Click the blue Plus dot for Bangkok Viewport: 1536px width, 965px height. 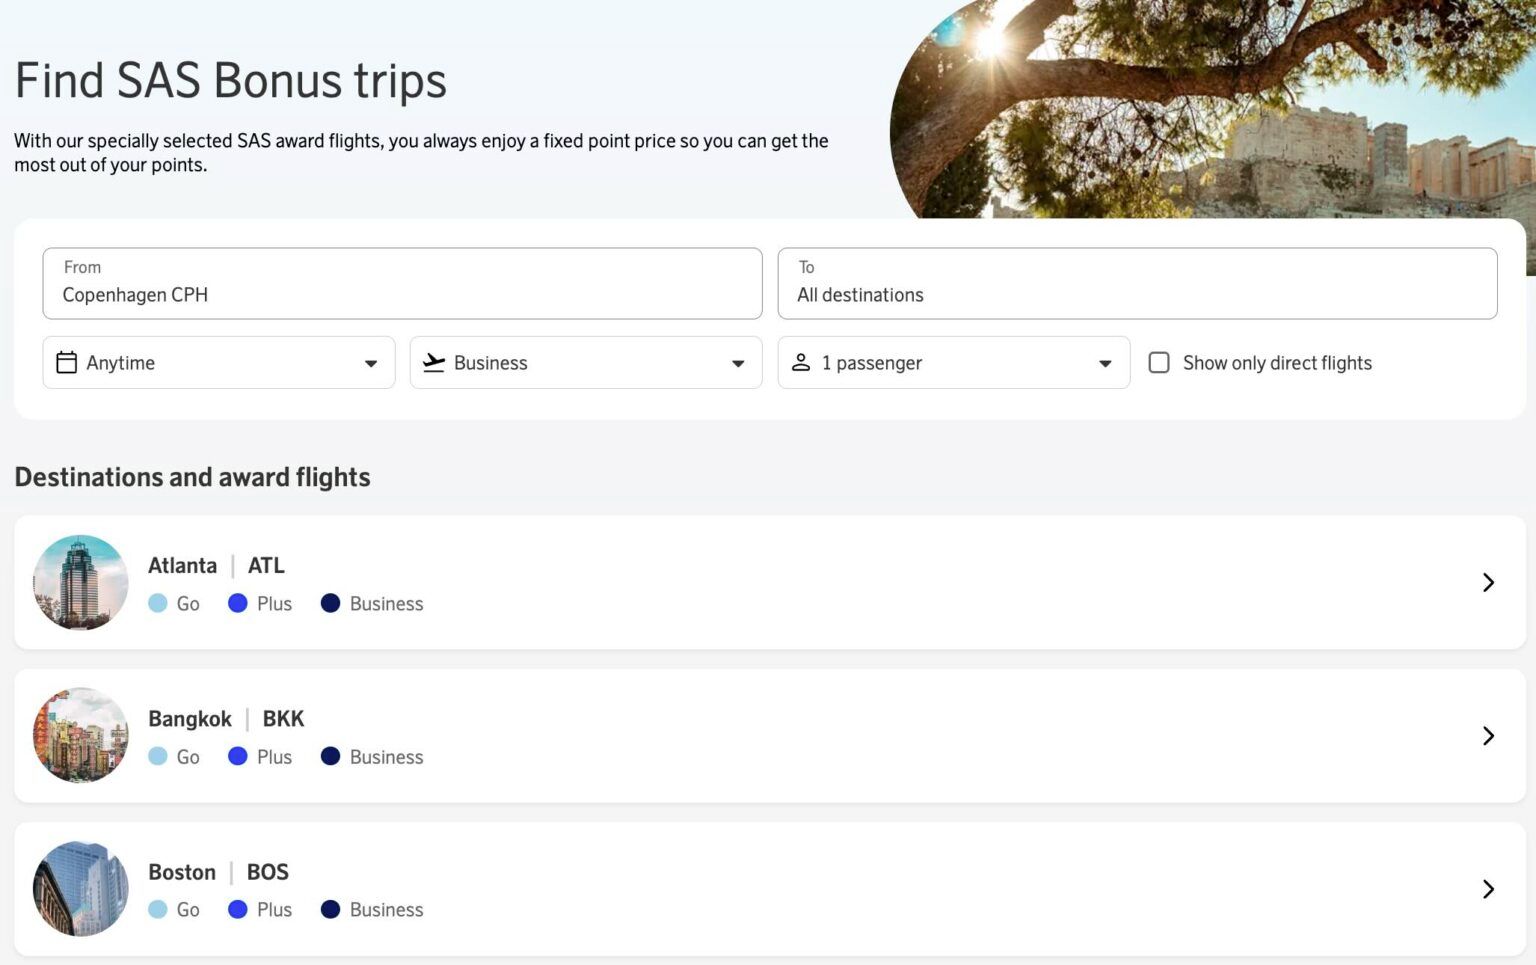(x=238, y=756)
